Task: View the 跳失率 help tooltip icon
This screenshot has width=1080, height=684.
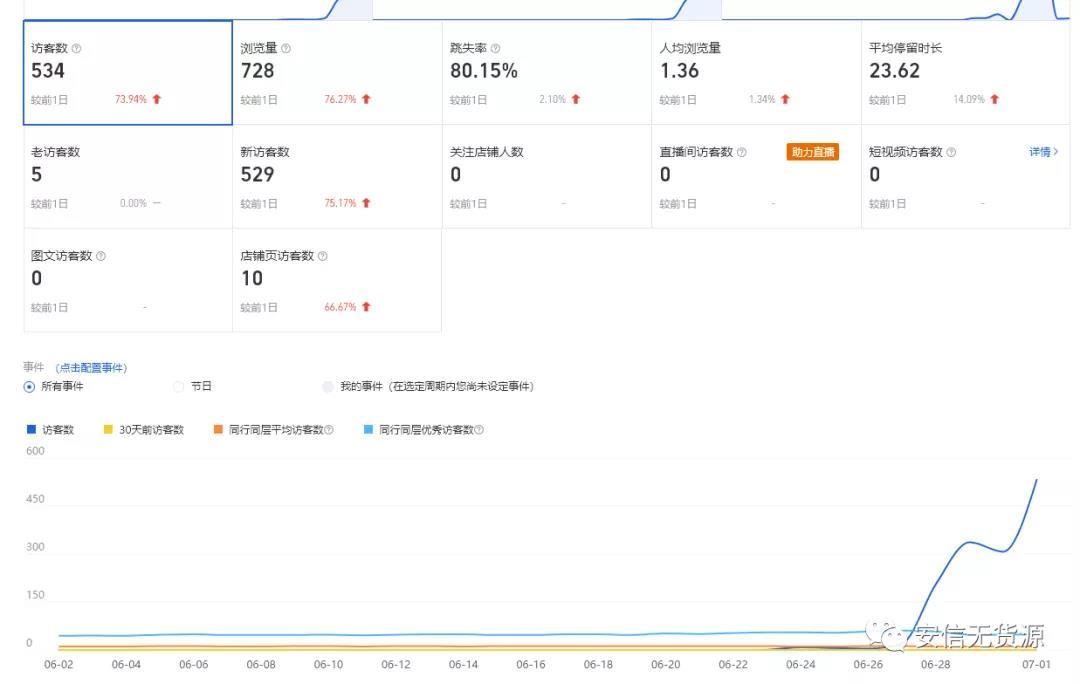Action: pyautogui.click(x=497, y=47)
